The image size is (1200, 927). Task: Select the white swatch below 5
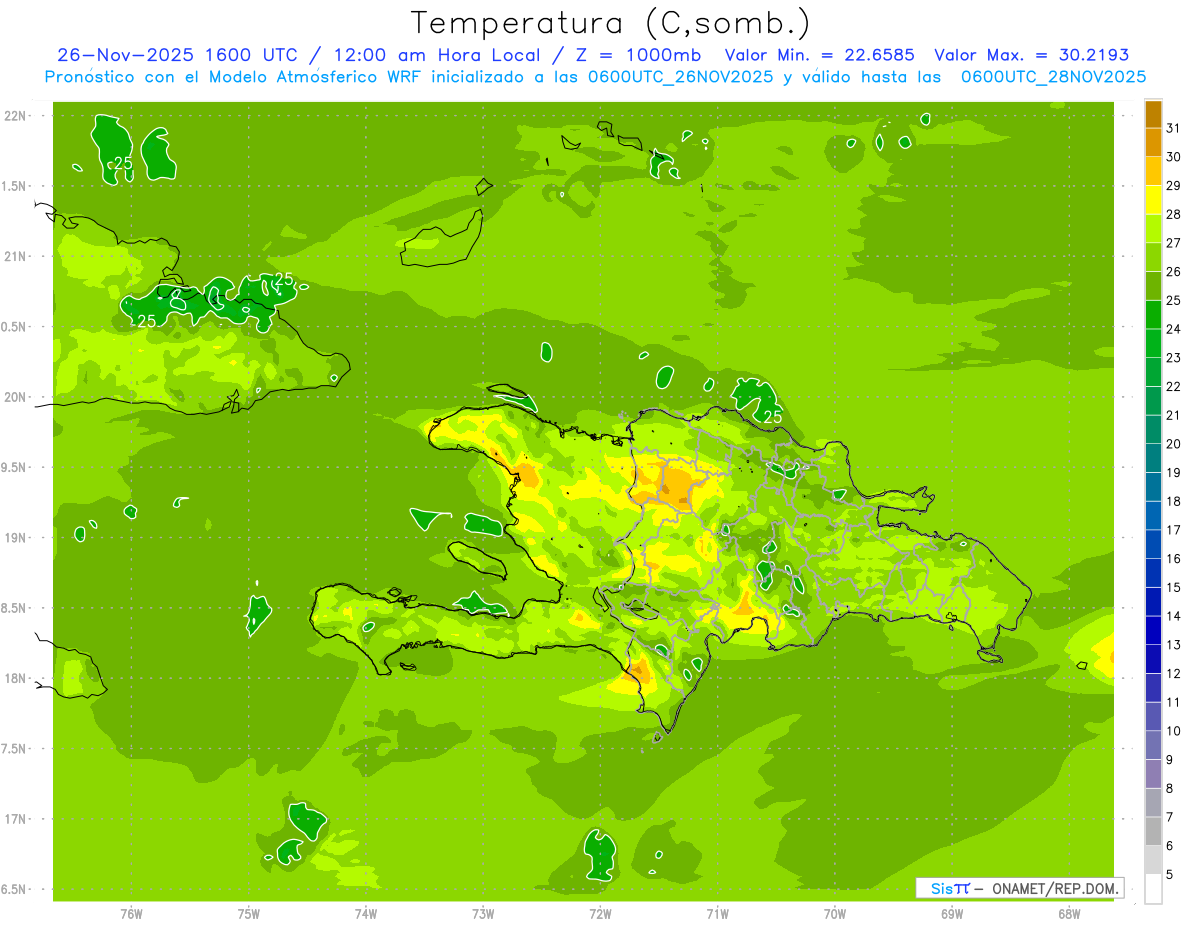click(1153, 889)
